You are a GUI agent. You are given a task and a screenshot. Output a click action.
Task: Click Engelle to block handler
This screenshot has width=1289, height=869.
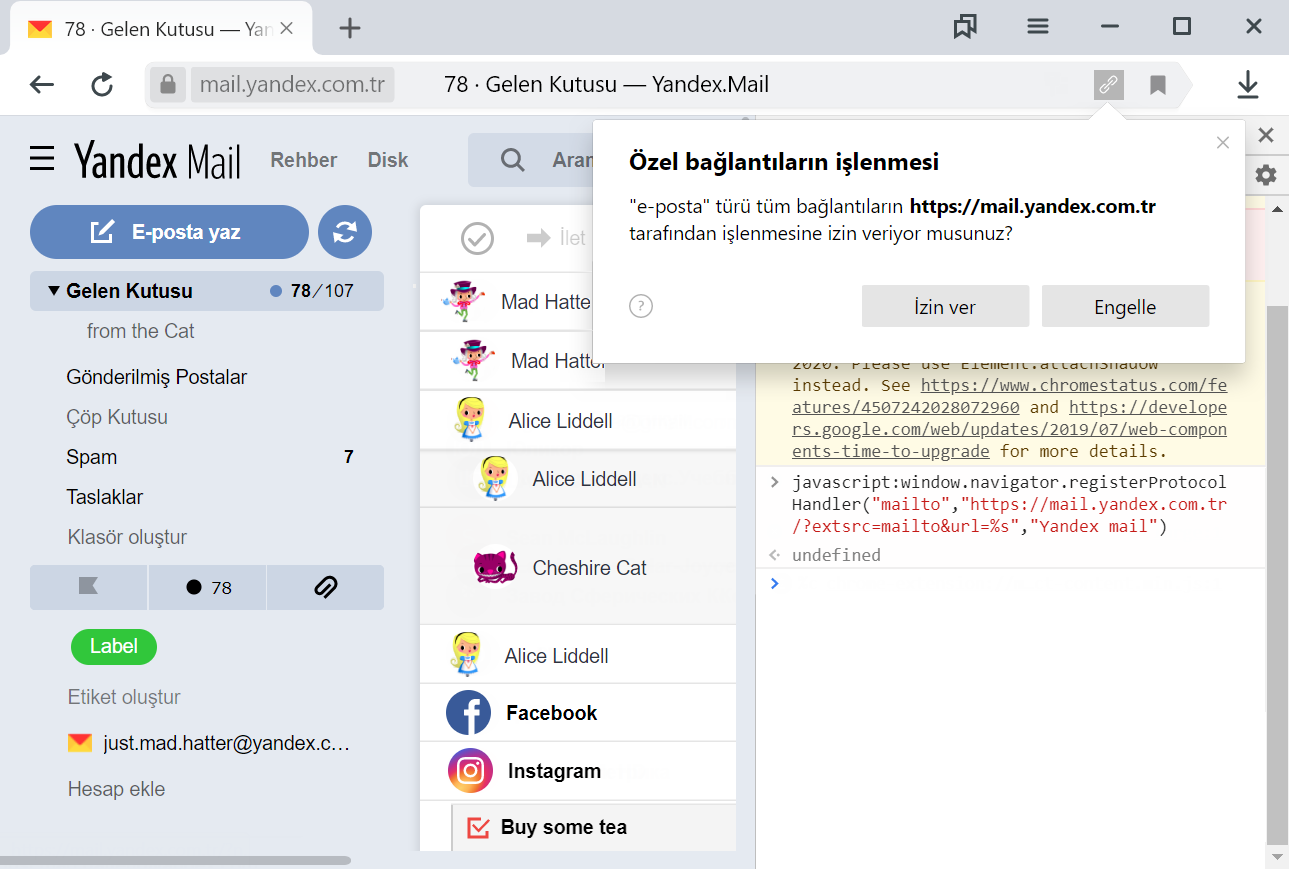(x=1125, y=306)
